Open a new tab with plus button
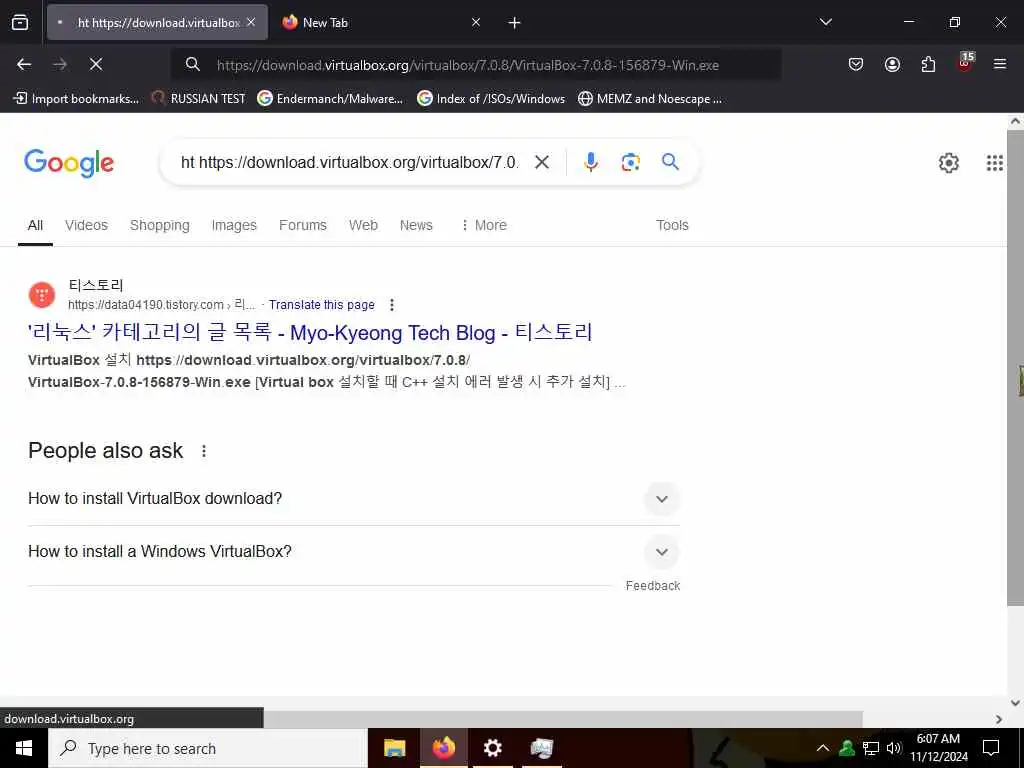This screenshot has width=1024, height=768. coord(515,23)
